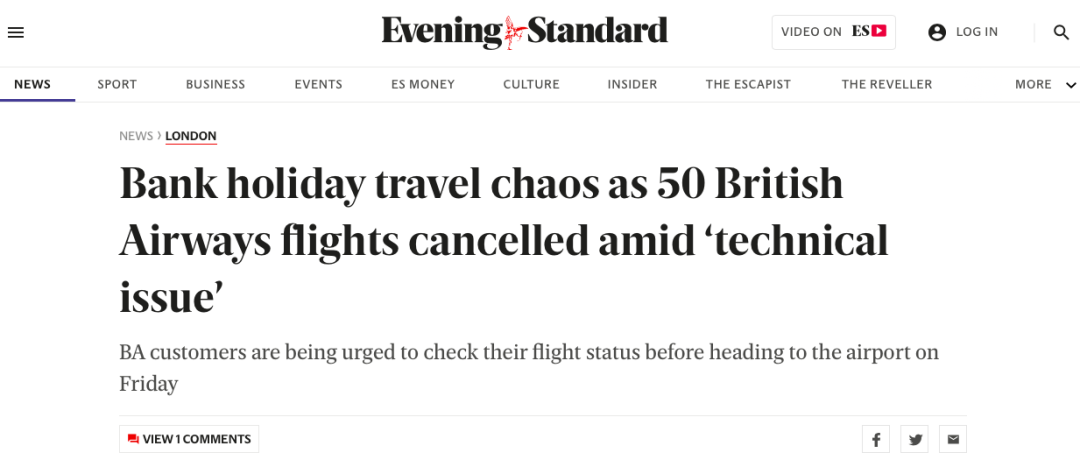The image size is (1080, 460).
Task: Share article on Facebook
Action: pos(875,439)
